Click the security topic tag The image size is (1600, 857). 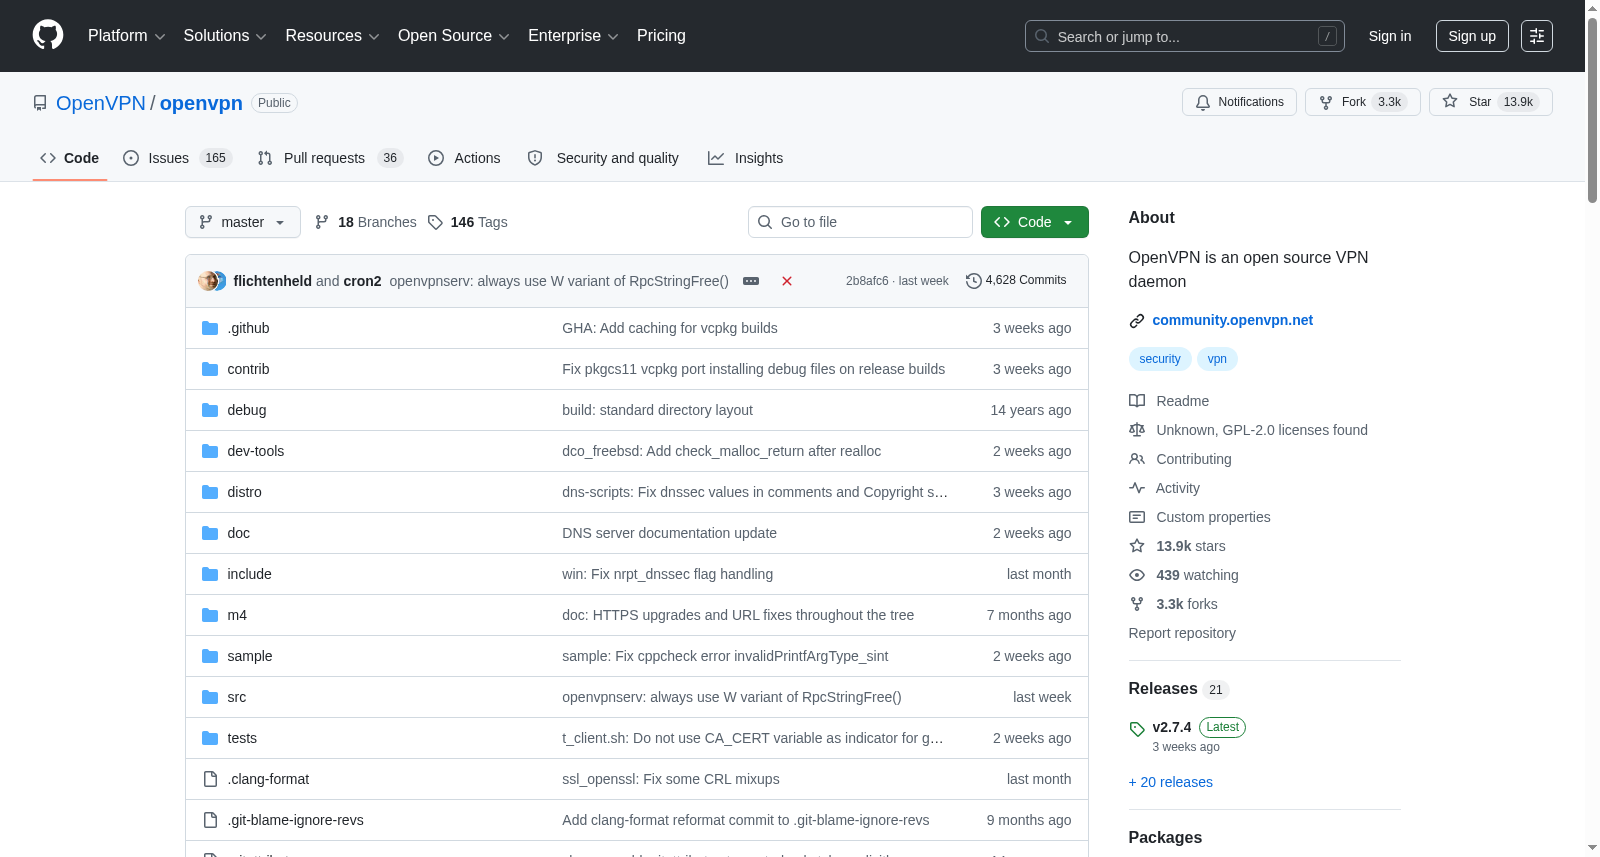tap(1160, 359)
